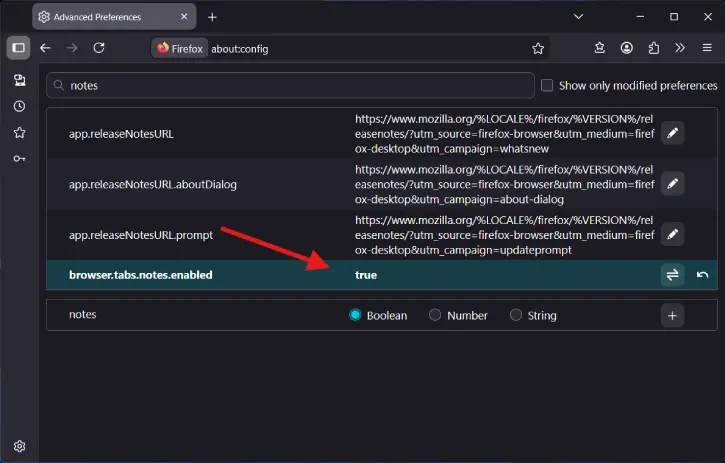Click the whatsnew campaign URL value

coord(504,134)
